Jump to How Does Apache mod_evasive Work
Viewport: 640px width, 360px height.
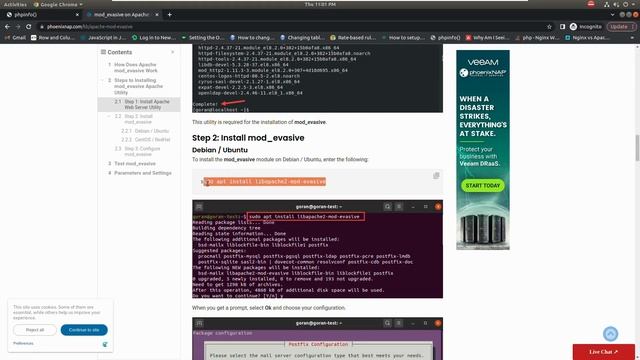pyautogui.click(x=136, y=67)
